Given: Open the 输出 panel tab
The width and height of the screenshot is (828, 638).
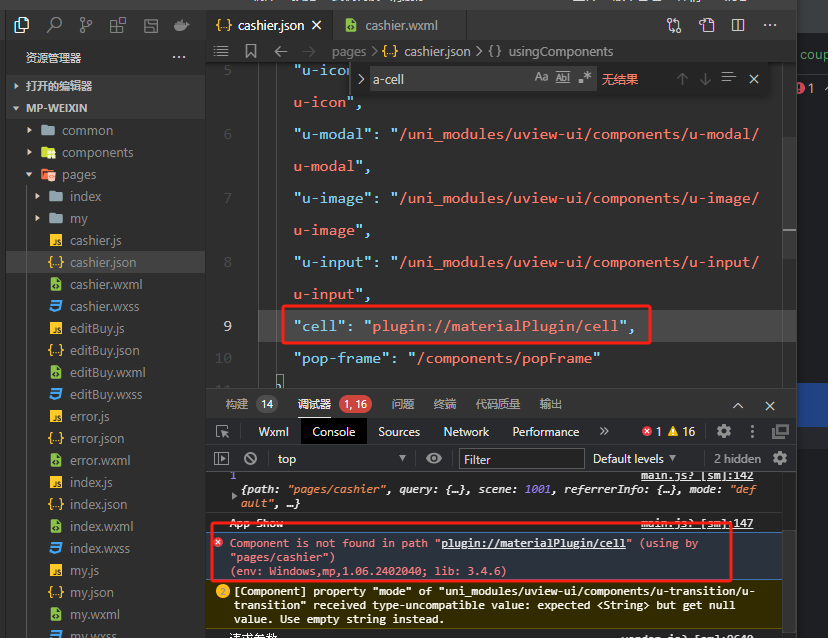Looking at the screenshot, I should tap(550, 404).
